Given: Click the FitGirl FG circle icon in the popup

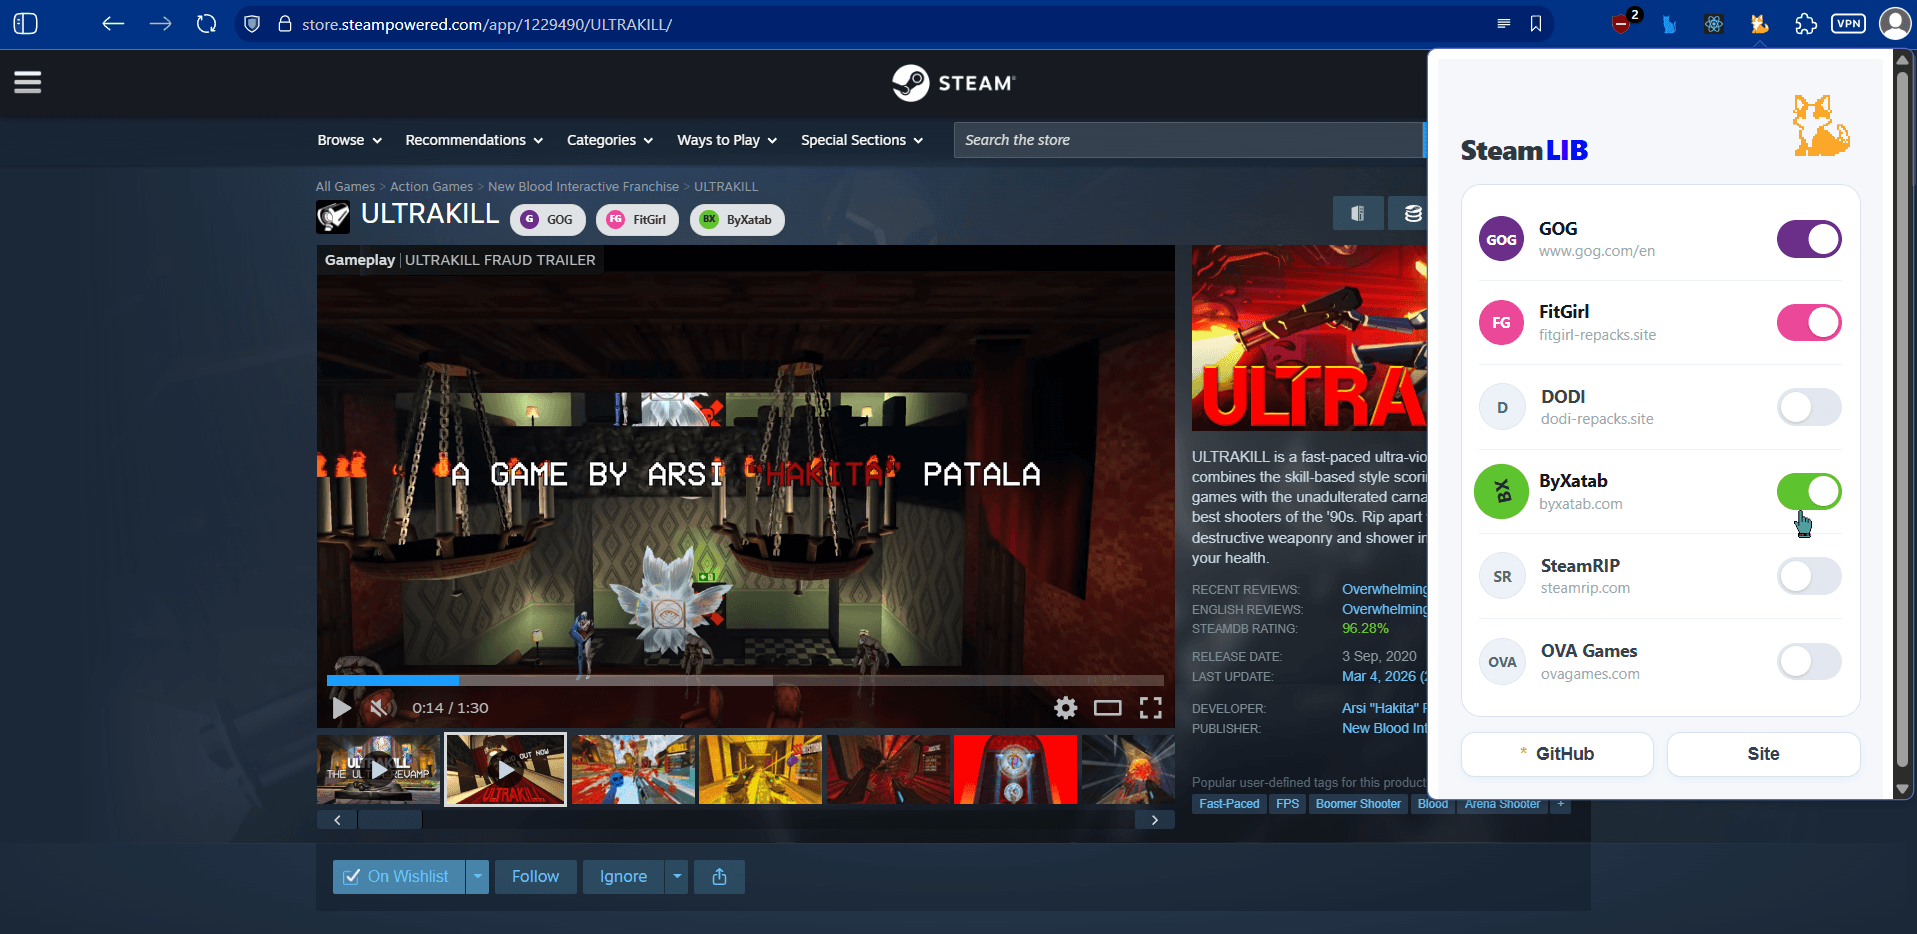Looking at the screenshot, I should (1501, 322).
